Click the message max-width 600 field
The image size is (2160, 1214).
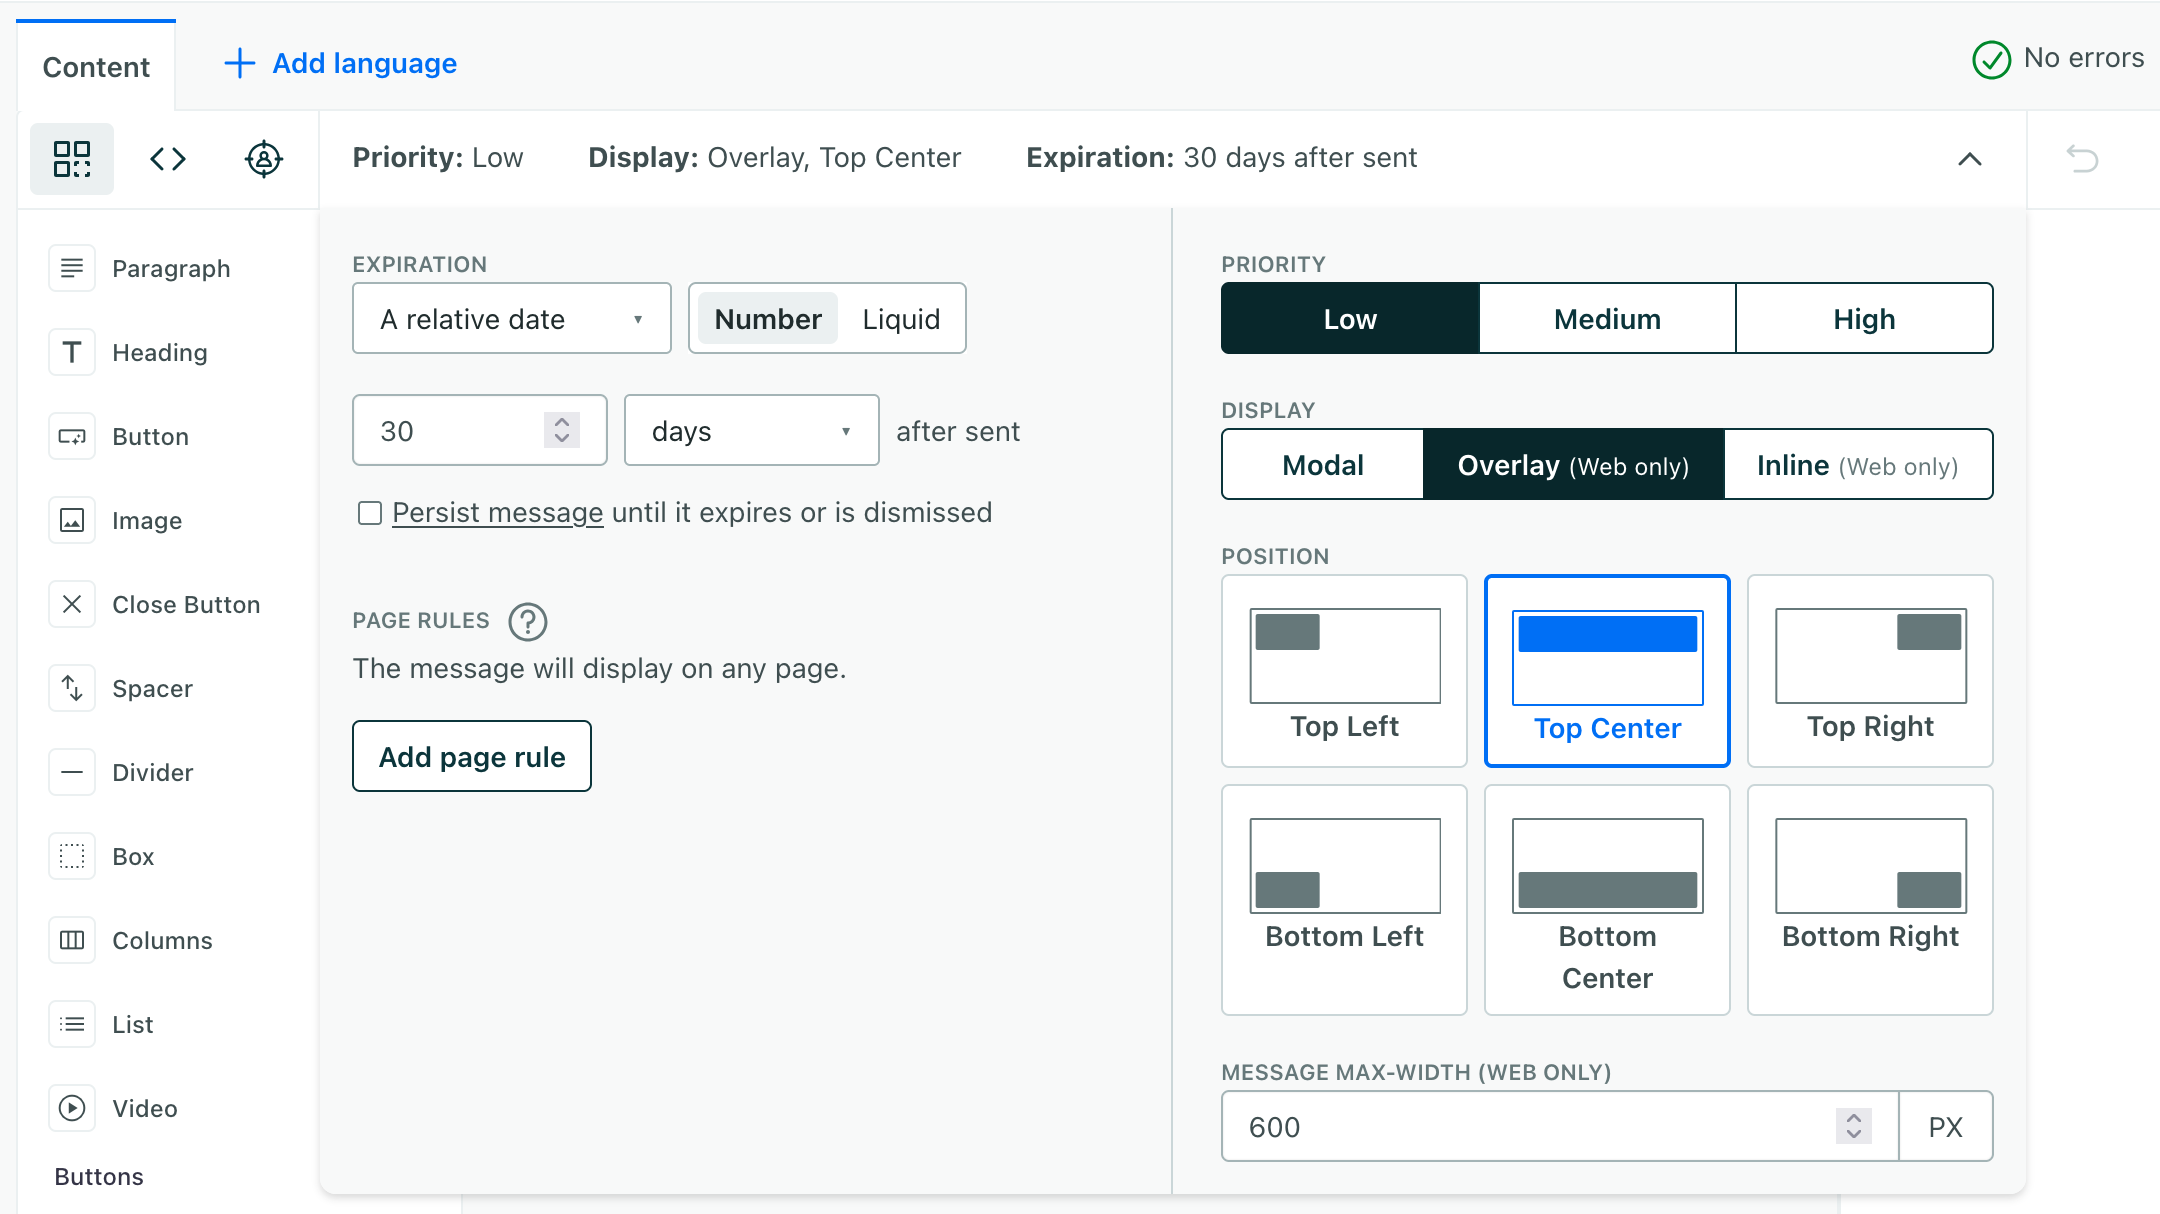(x=1560, y=1126)
